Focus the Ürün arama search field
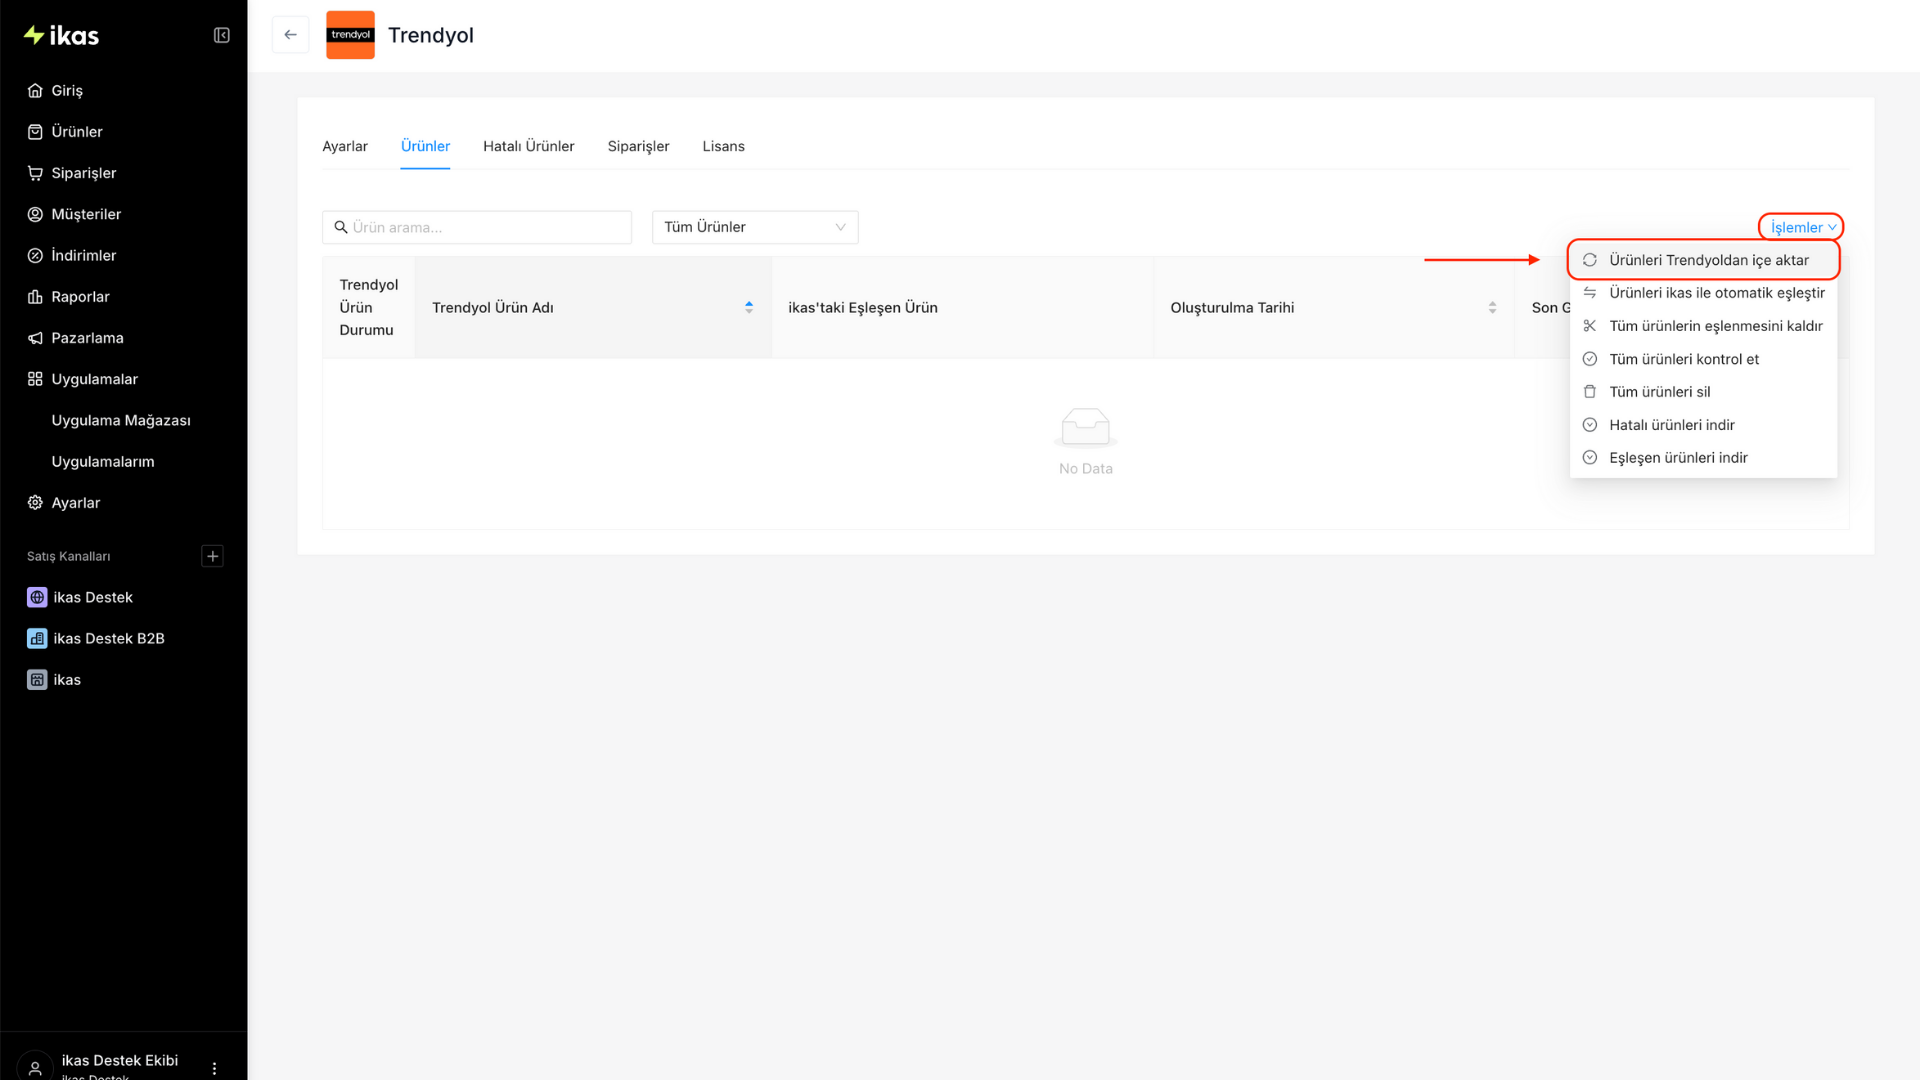Viewport: 1920px width, 1080px height. [477, 227]
